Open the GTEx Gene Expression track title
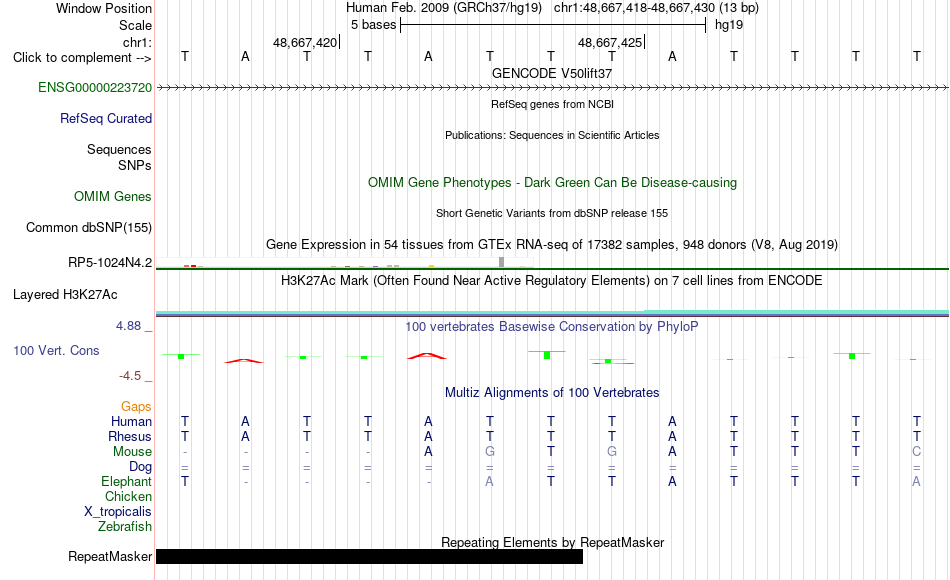Image resolution: width=950 pixels, height=580 pixels. point(552,244)
